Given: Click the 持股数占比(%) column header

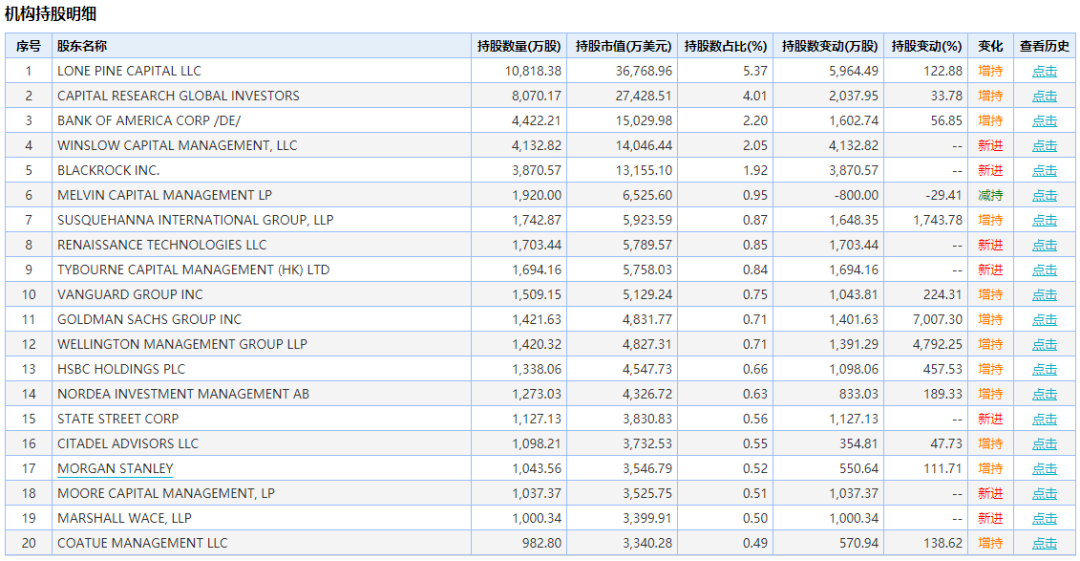Looking at the screenshot, I should [x=725, y=46].
